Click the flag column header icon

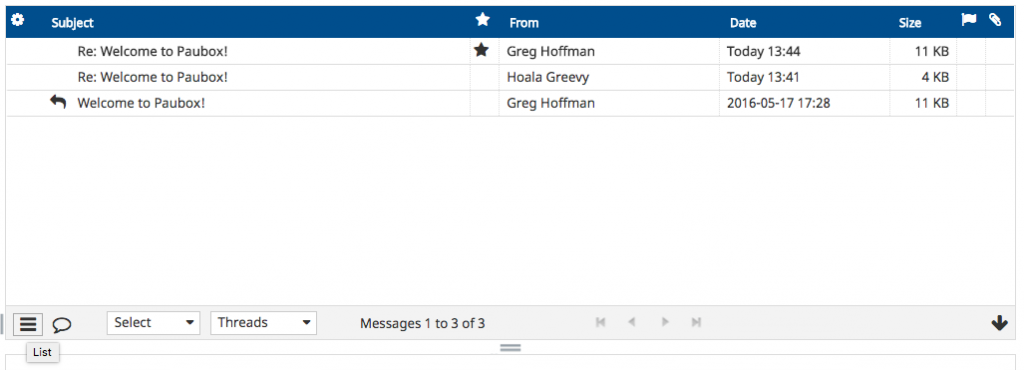pyautogui.click(x=968, y=20)
